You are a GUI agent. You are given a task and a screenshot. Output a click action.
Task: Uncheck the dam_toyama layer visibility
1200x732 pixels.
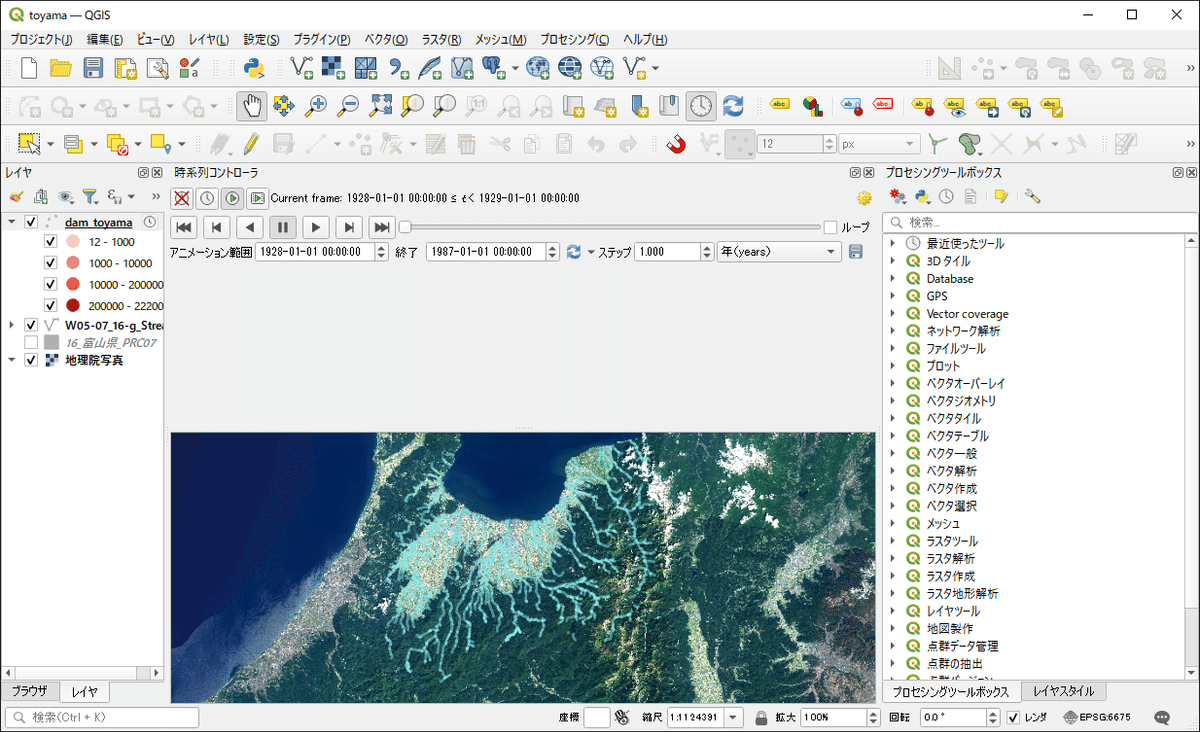31,222
